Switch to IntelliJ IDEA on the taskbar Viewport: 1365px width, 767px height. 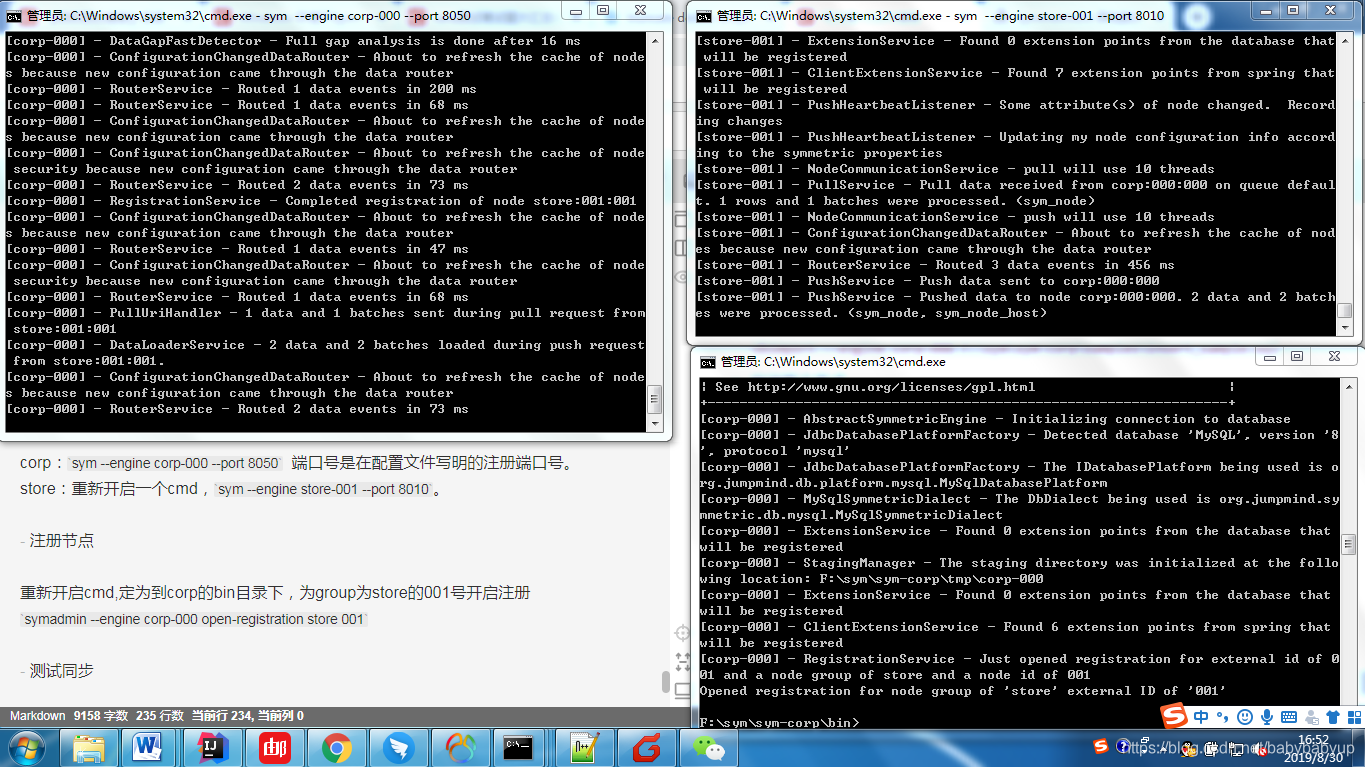click(x=213, y=747)
